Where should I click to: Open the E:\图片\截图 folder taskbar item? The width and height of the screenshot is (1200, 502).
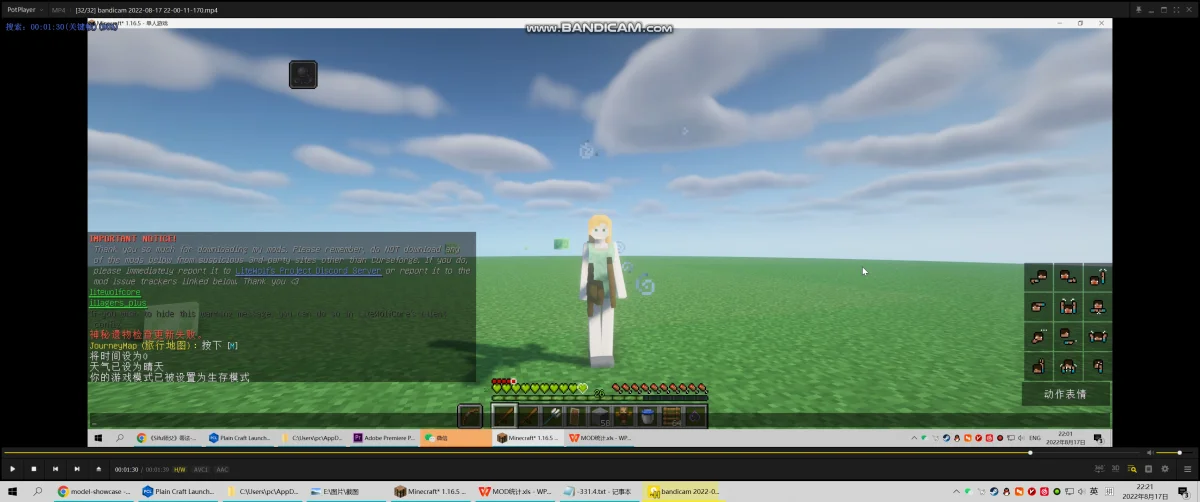(x=347, y=491)
